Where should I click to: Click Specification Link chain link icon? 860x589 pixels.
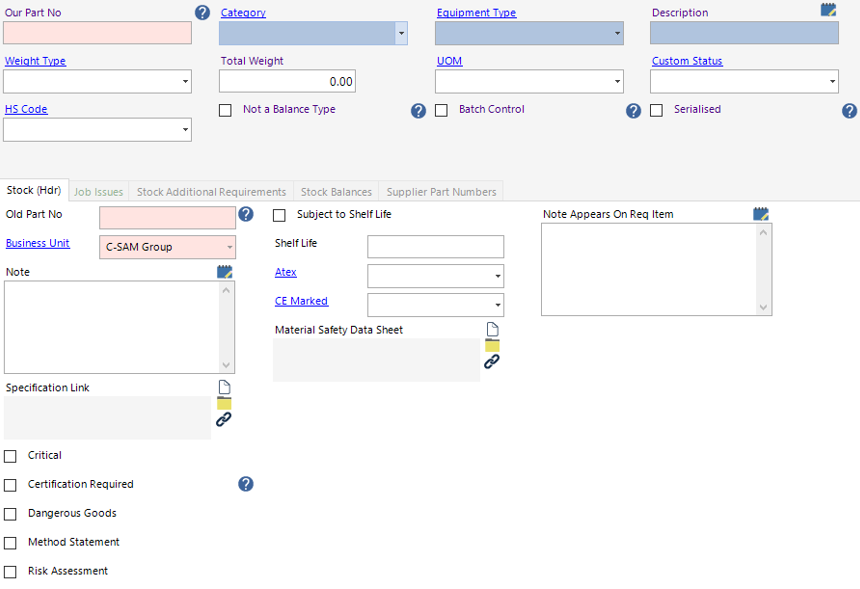[224, 420]
